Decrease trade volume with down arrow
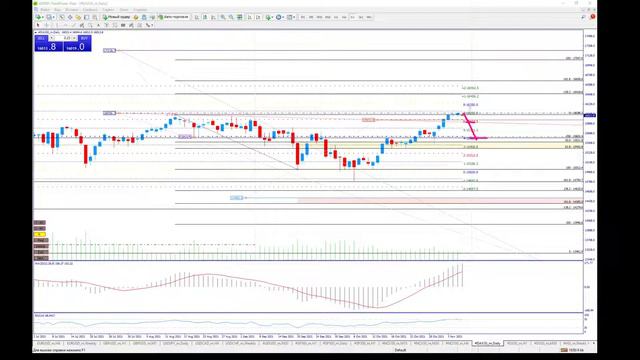 coord(52,38)
